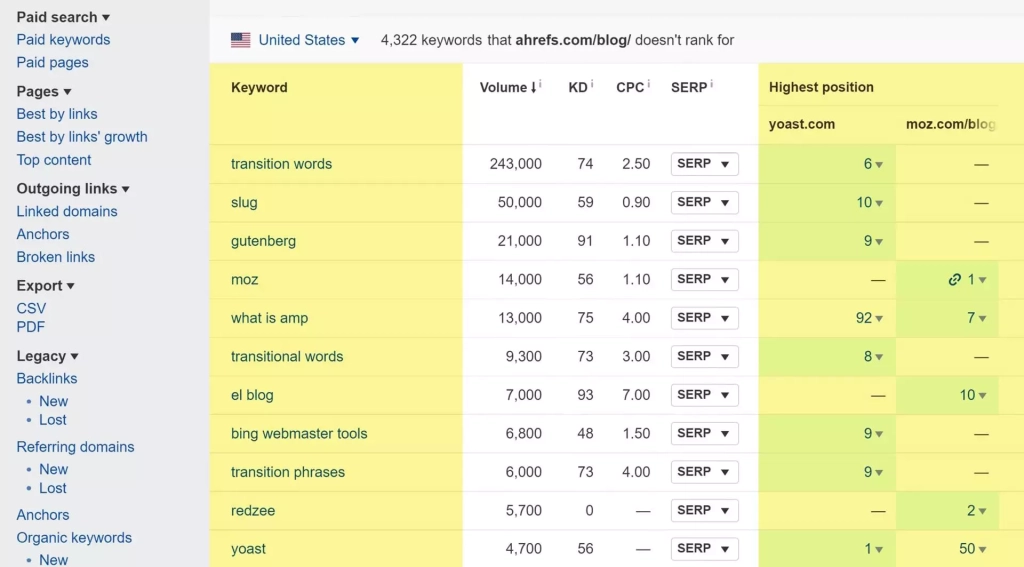Open SERP dropdown for yoast
This screenshot has width=1024, height=567.
click(x=705, y=549)
